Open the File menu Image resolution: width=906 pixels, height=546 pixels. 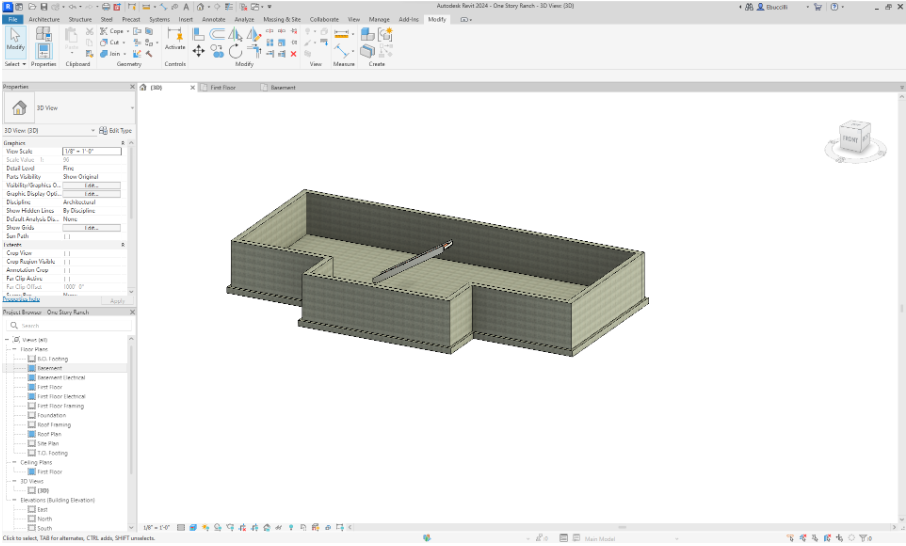[x=13, y=20]
